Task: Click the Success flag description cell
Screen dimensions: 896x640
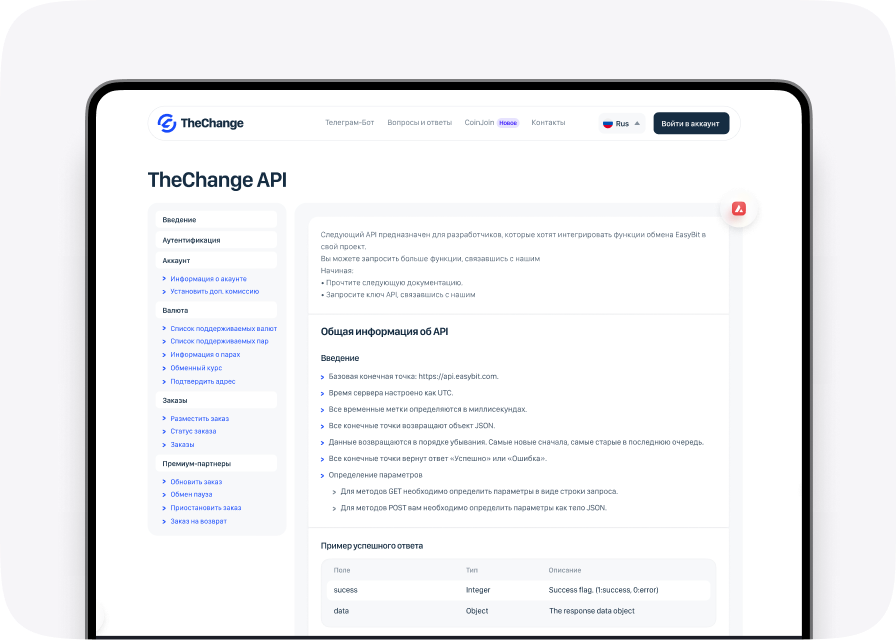Action: (x=603, y=590)
